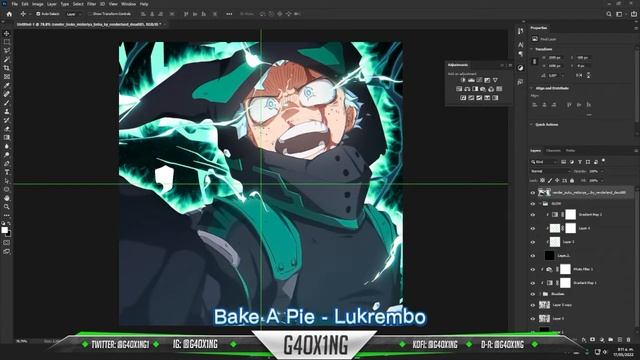
Task: Select the Move tool in the toolbox
Action: (x=7, y=33)
